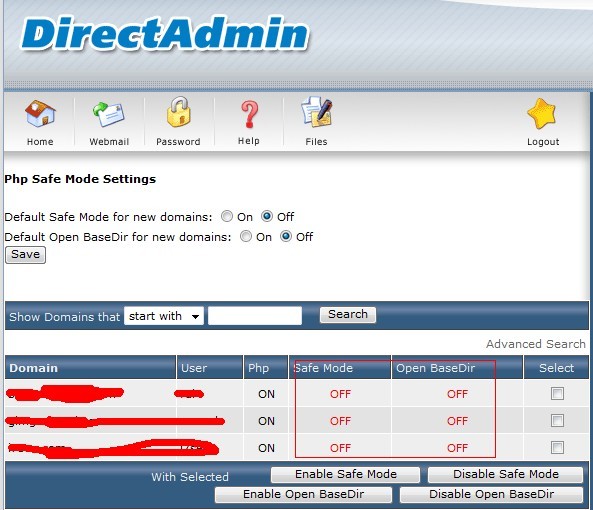Click the Logout label text

tap(543, 142)
